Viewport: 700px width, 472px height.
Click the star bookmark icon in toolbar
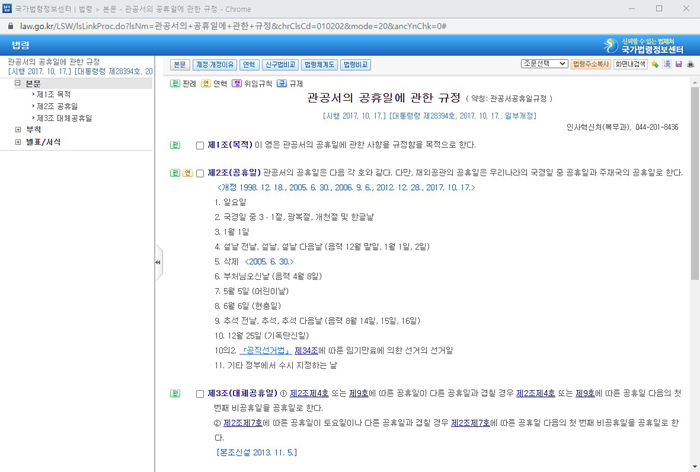click(655, 64)
